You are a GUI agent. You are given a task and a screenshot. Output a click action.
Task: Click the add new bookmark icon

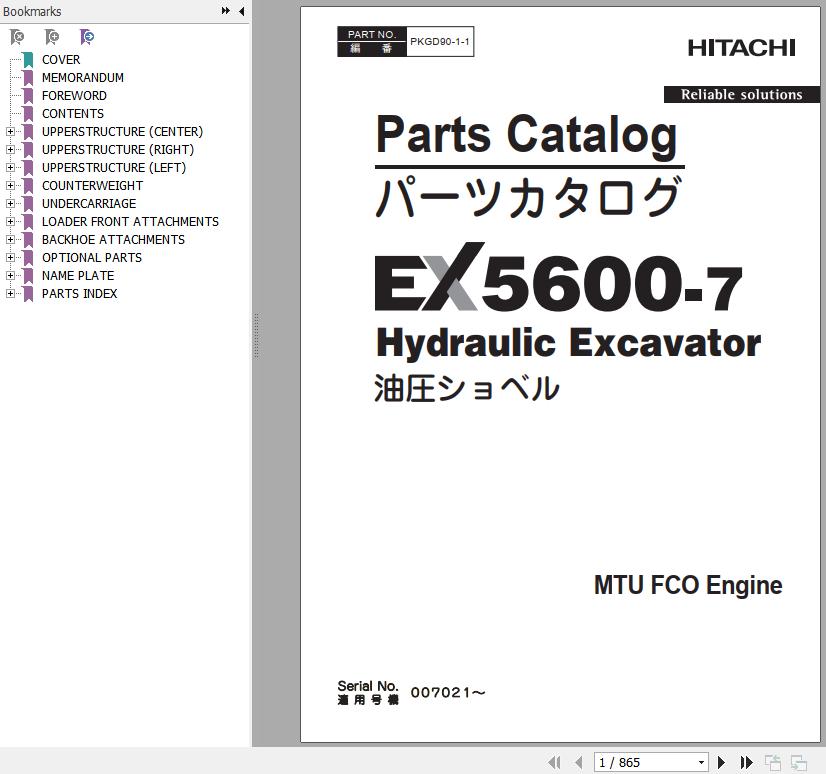pos(52,37)
